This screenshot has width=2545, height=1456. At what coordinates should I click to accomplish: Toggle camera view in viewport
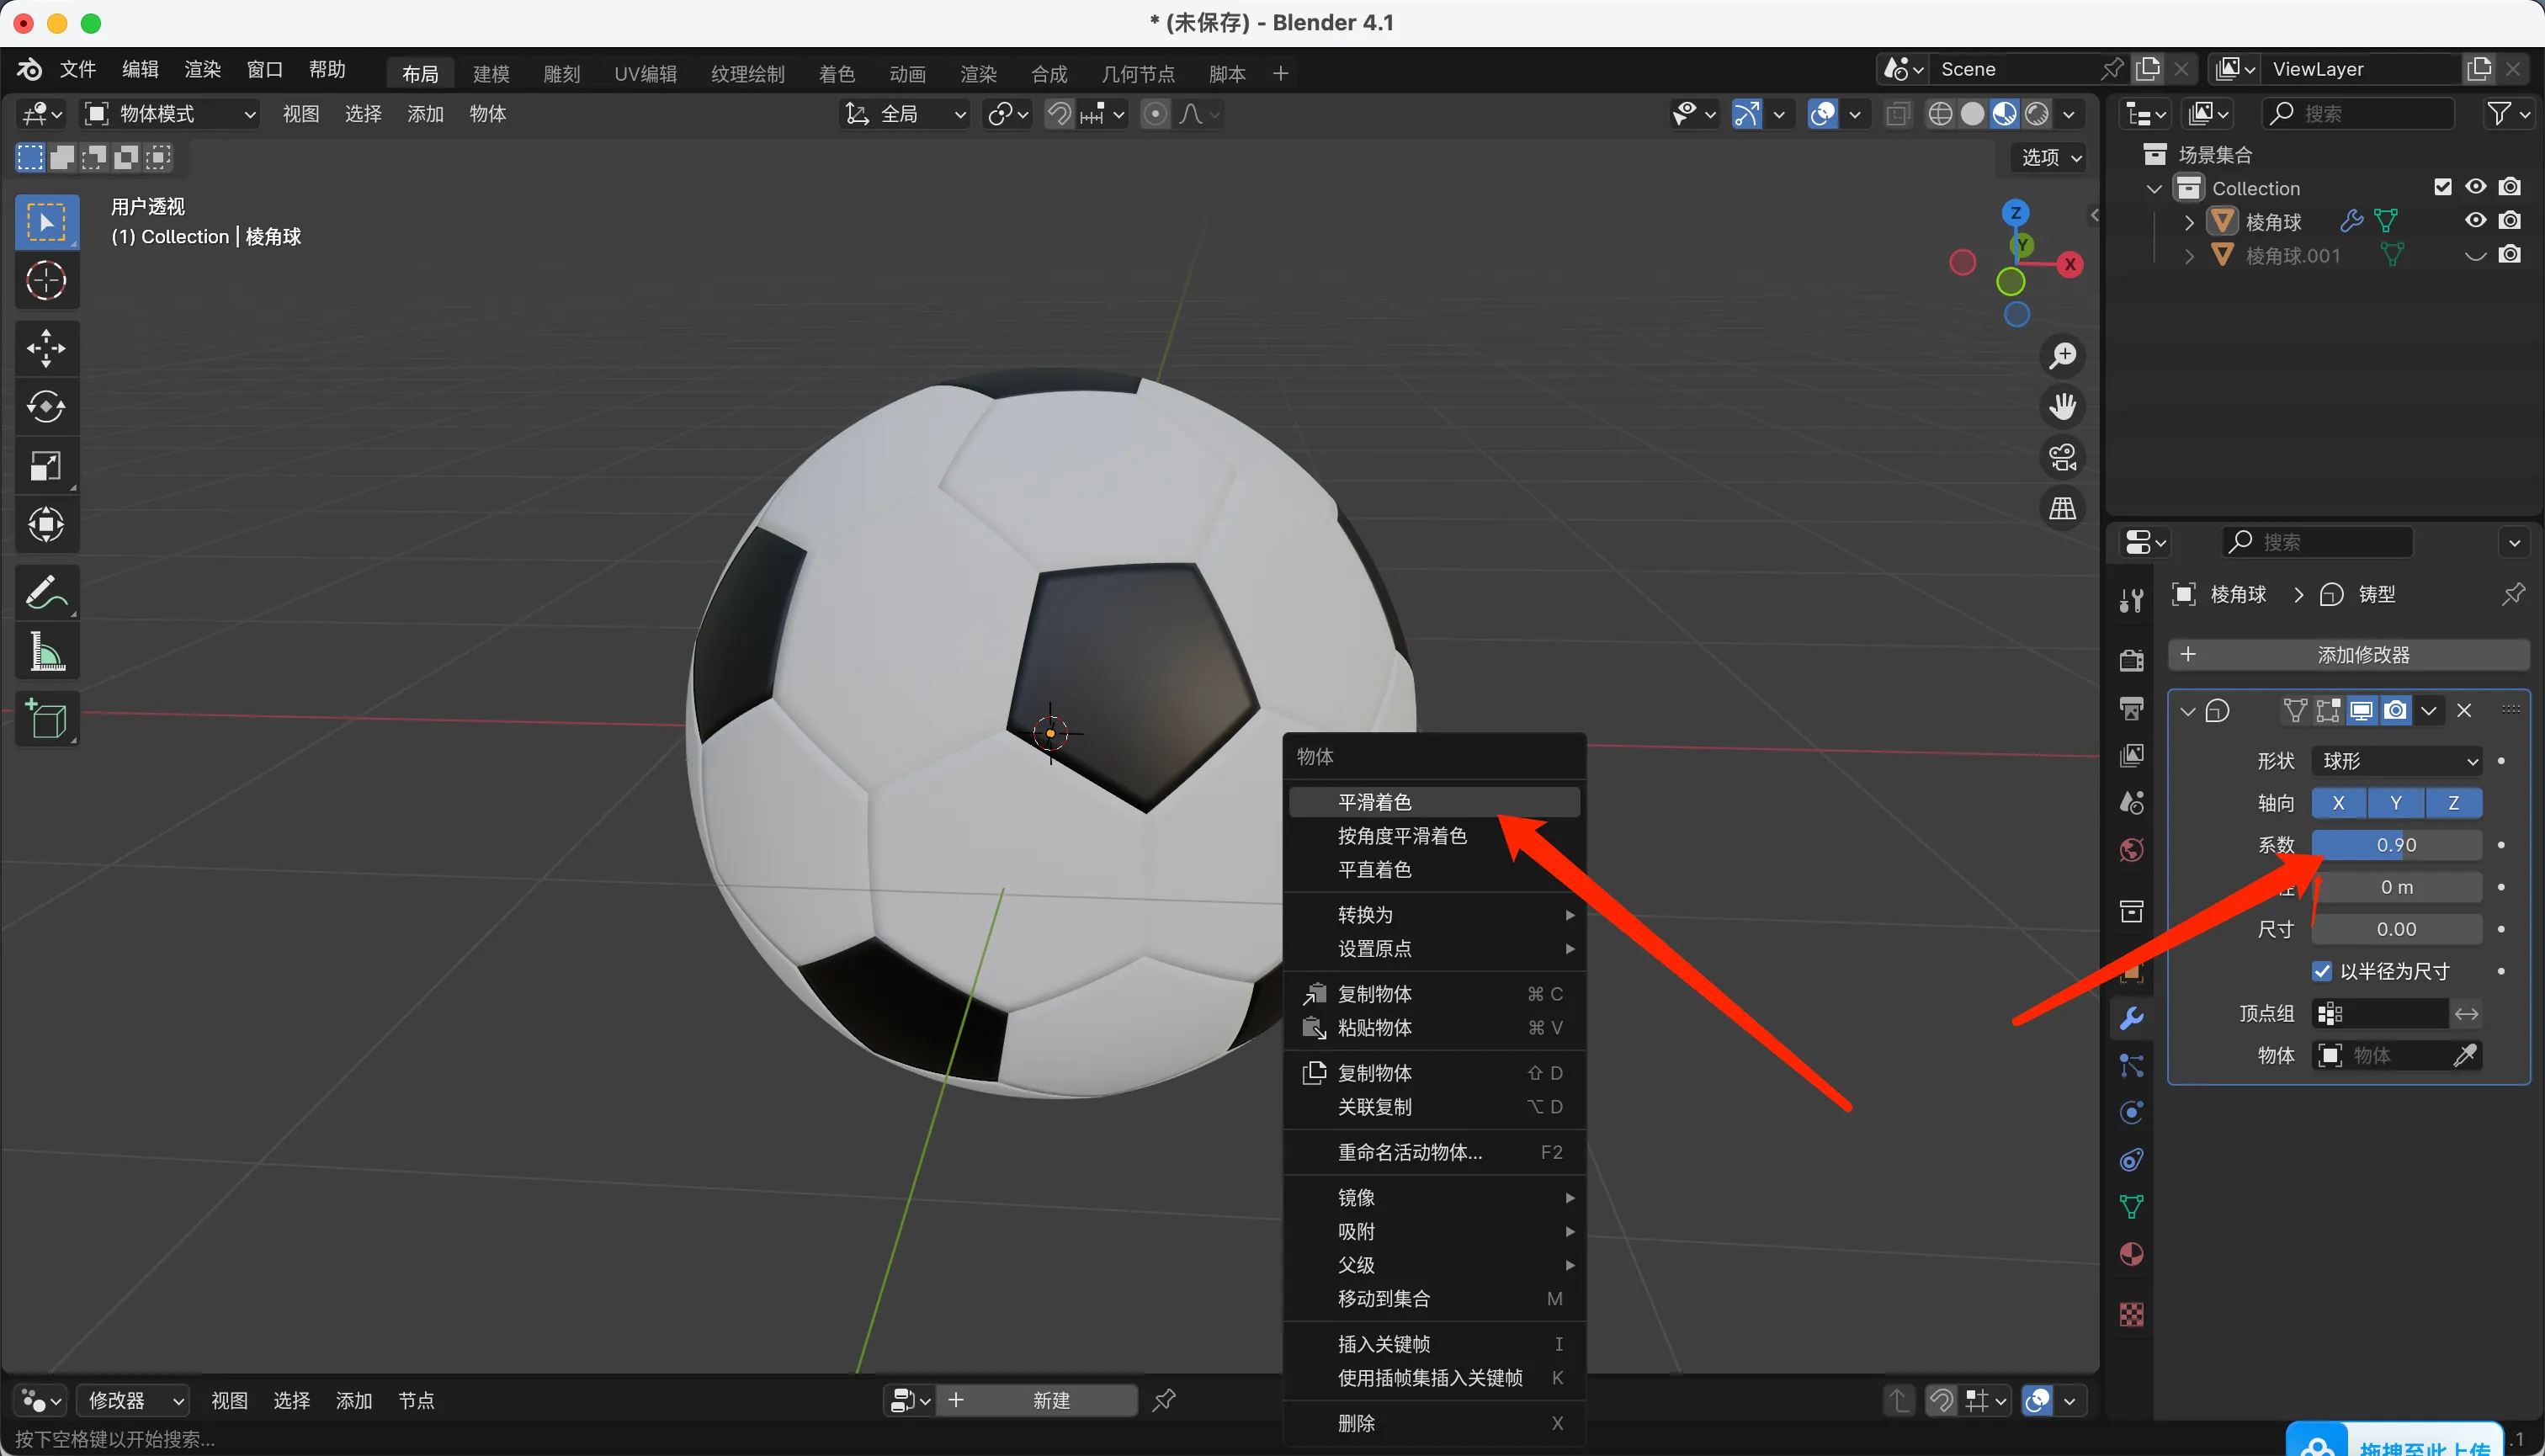pos(2062,458)
